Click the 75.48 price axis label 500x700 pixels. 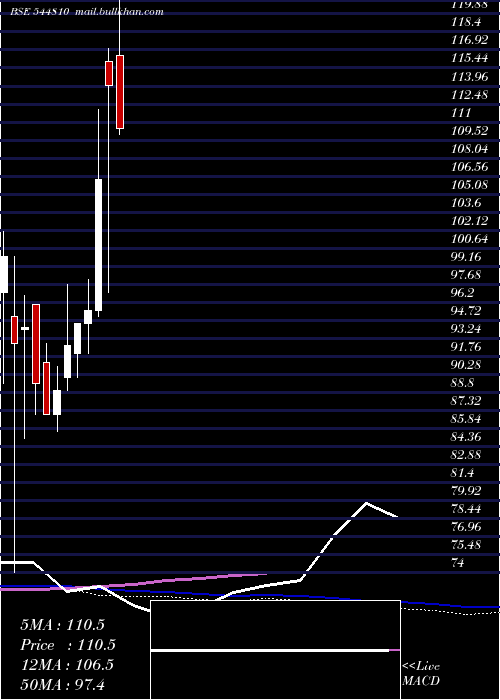pyautogui.click(x=466, y=545)
